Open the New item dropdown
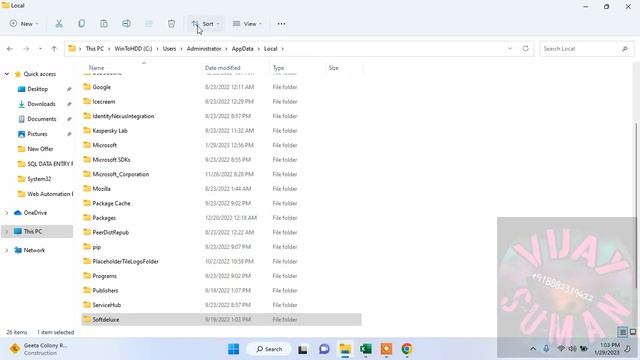 click(24, 24)
